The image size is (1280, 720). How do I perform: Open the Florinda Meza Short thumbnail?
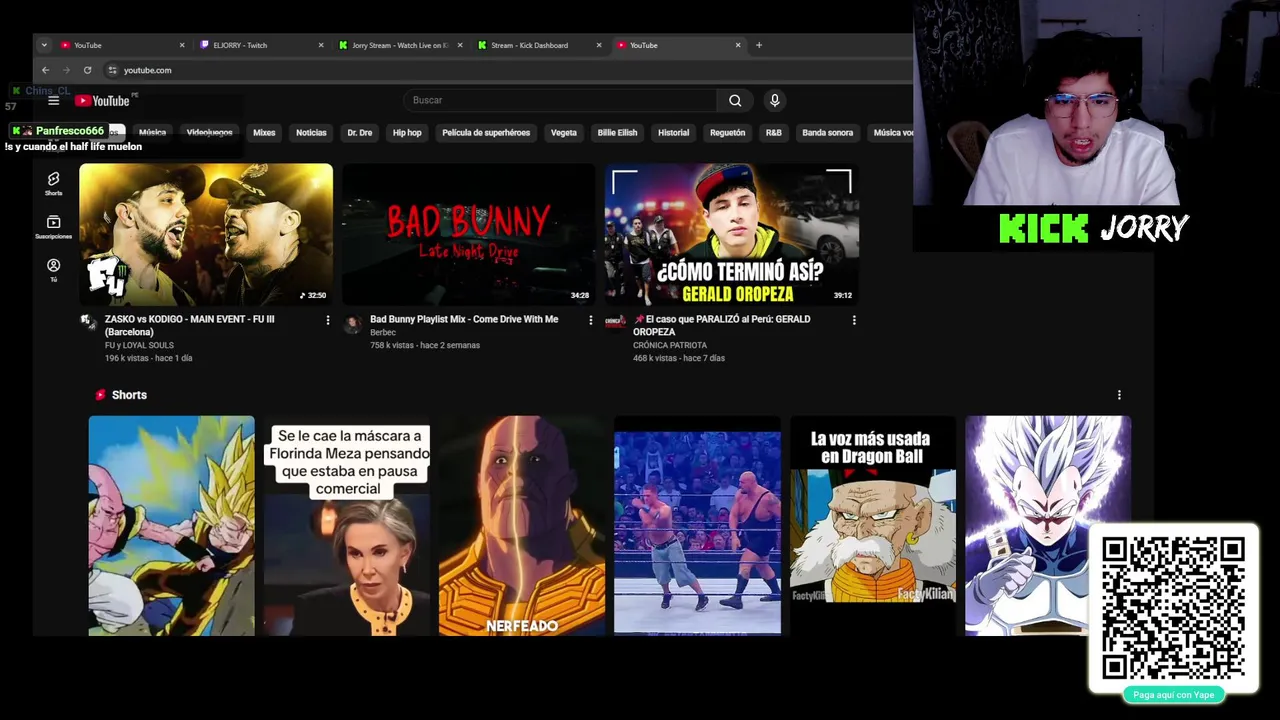(x=347, y=526)
